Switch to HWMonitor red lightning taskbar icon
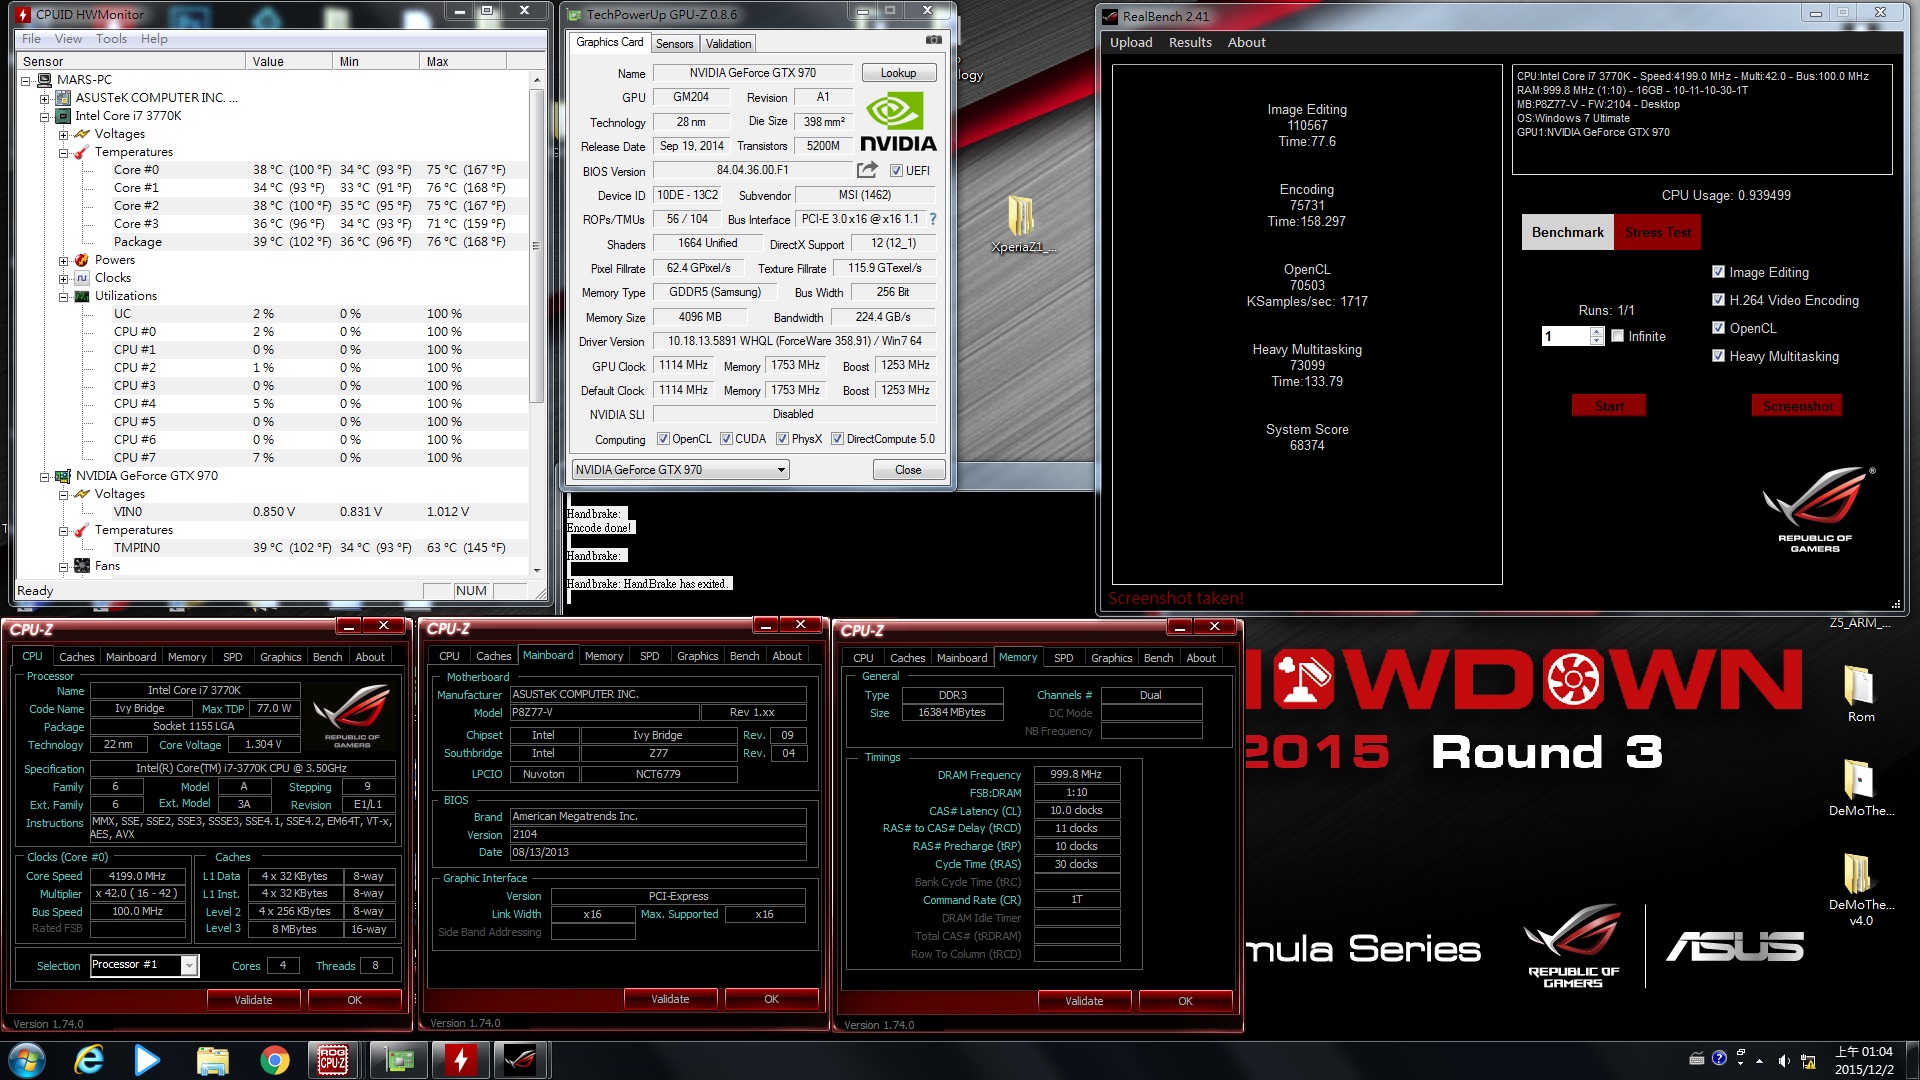1920x1080 pixels. [x=461, y=1060]
